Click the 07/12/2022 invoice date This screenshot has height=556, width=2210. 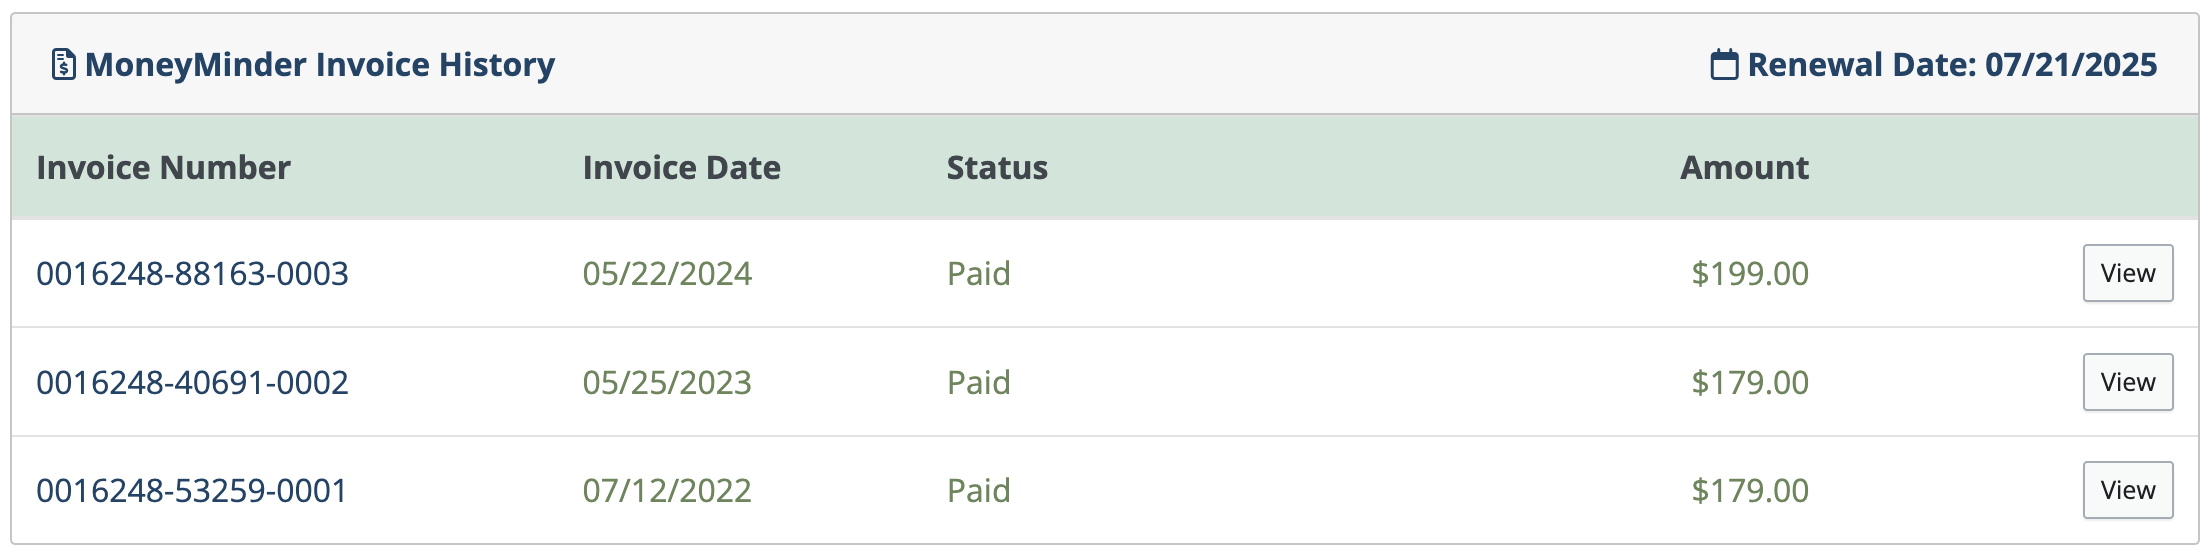click(667, 490)
